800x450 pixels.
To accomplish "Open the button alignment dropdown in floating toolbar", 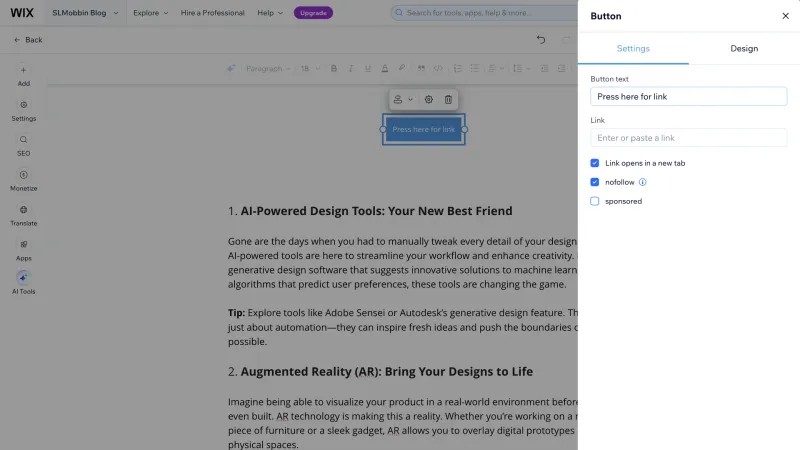I will click(403, 99).
